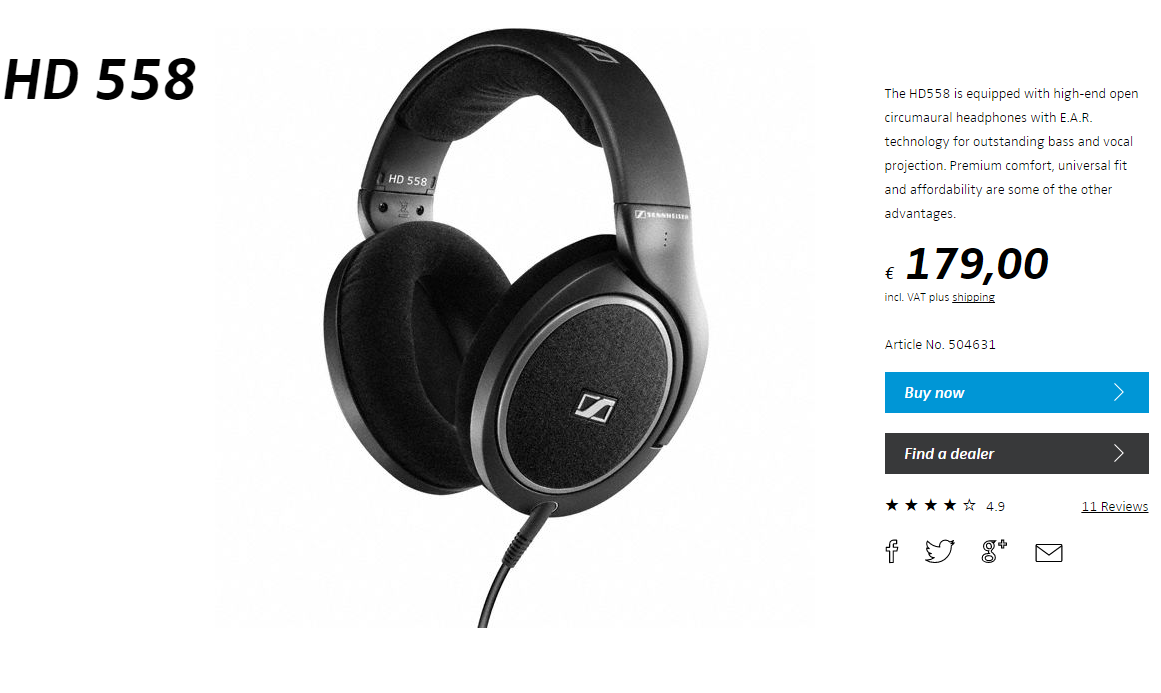1161x693 pixels.
Task: Tweet via the Twitter bird icon
Action: point(940,552)
